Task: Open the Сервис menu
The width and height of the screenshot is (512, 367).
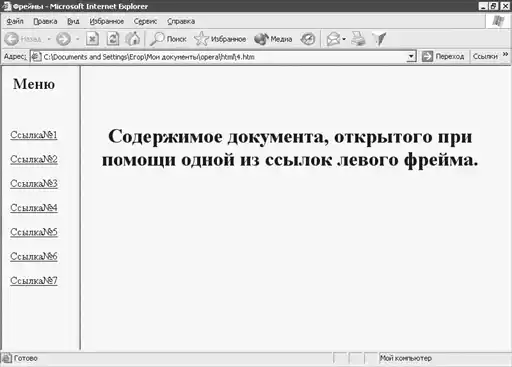Action: (x=145, y=21)
